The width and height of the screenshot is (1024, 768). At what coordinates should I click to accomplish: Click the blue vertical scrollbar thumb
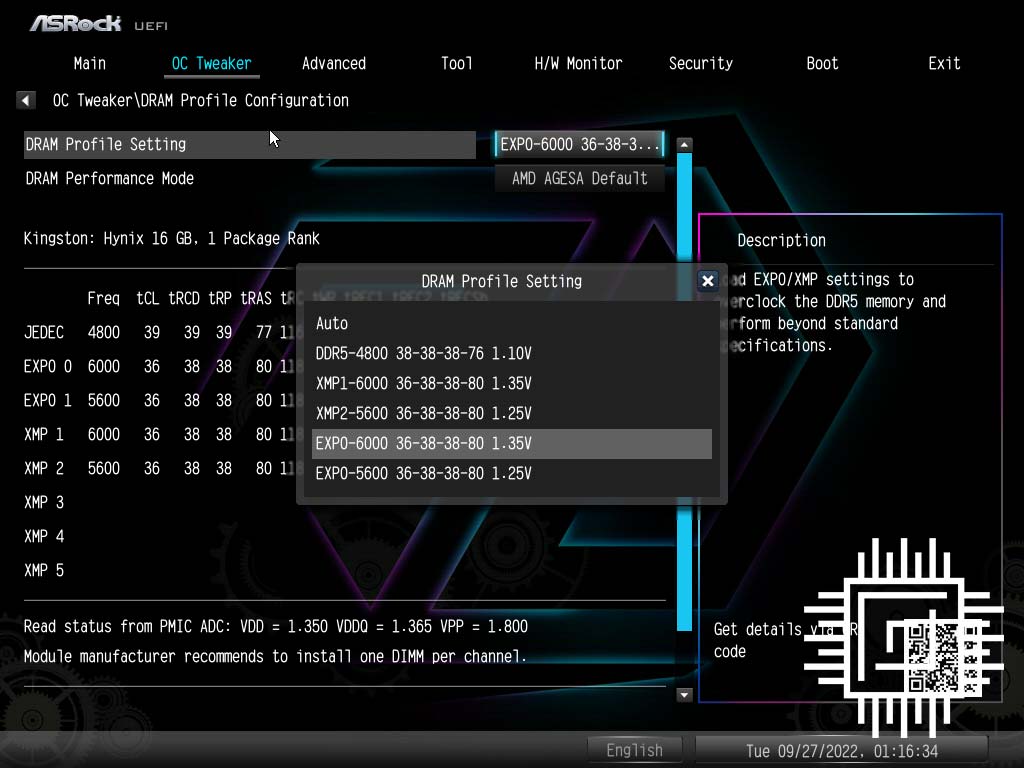click(x=684, y=392)
